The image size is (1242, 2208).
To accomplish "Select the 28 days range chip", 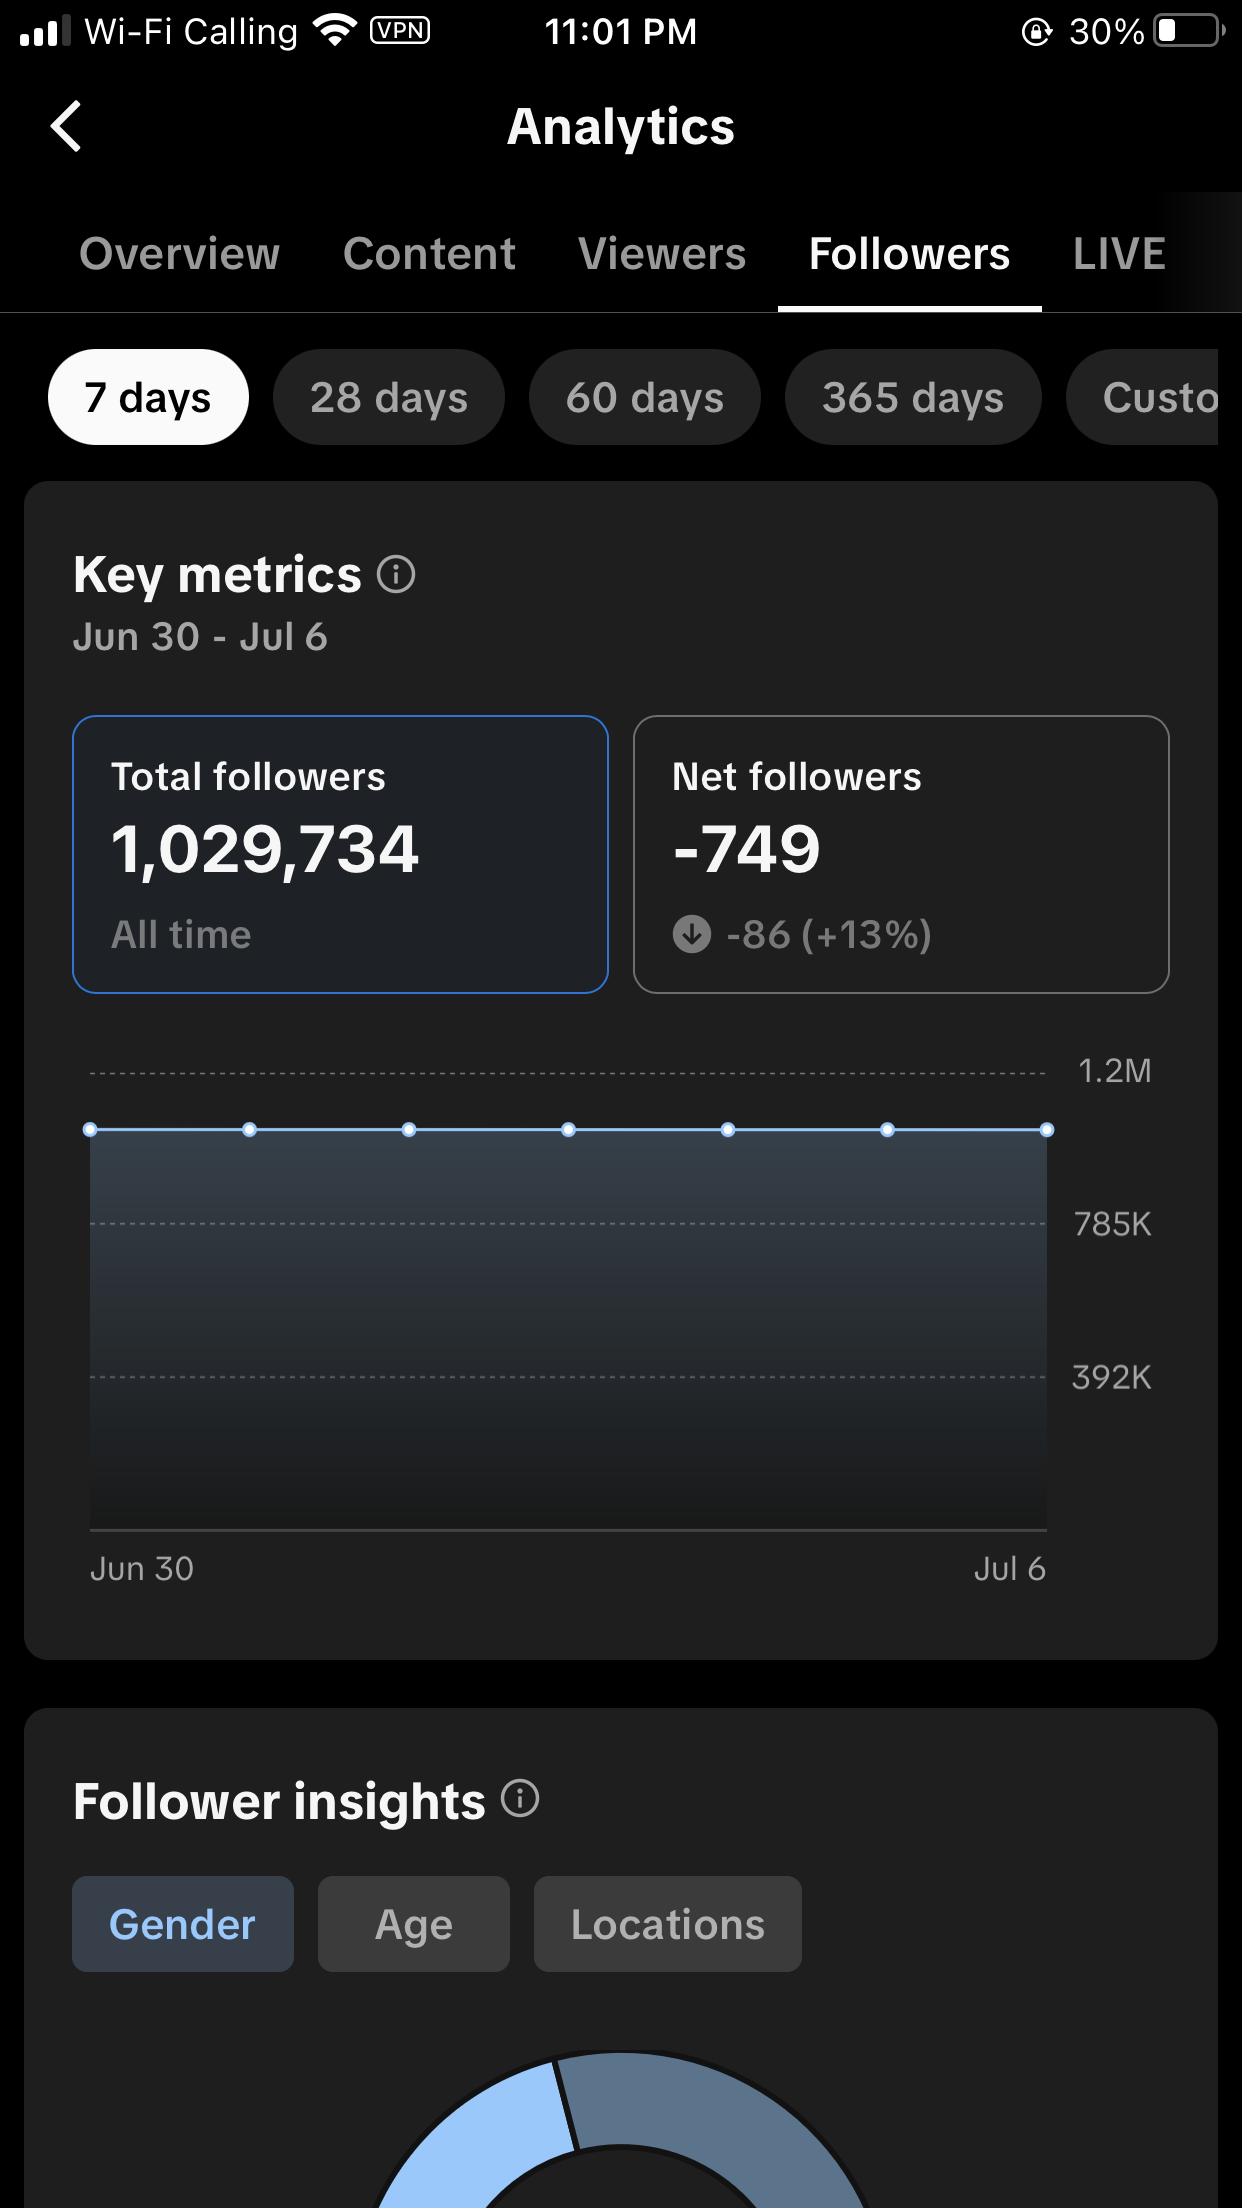I will (389, 397).
